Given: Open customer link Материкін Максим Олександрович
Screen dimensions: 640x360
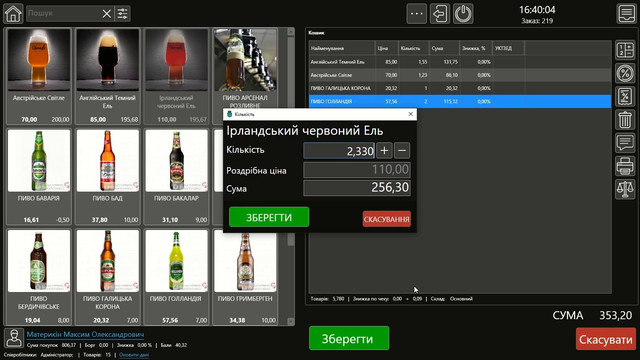Looking at the screenshot, I should 85,334.
